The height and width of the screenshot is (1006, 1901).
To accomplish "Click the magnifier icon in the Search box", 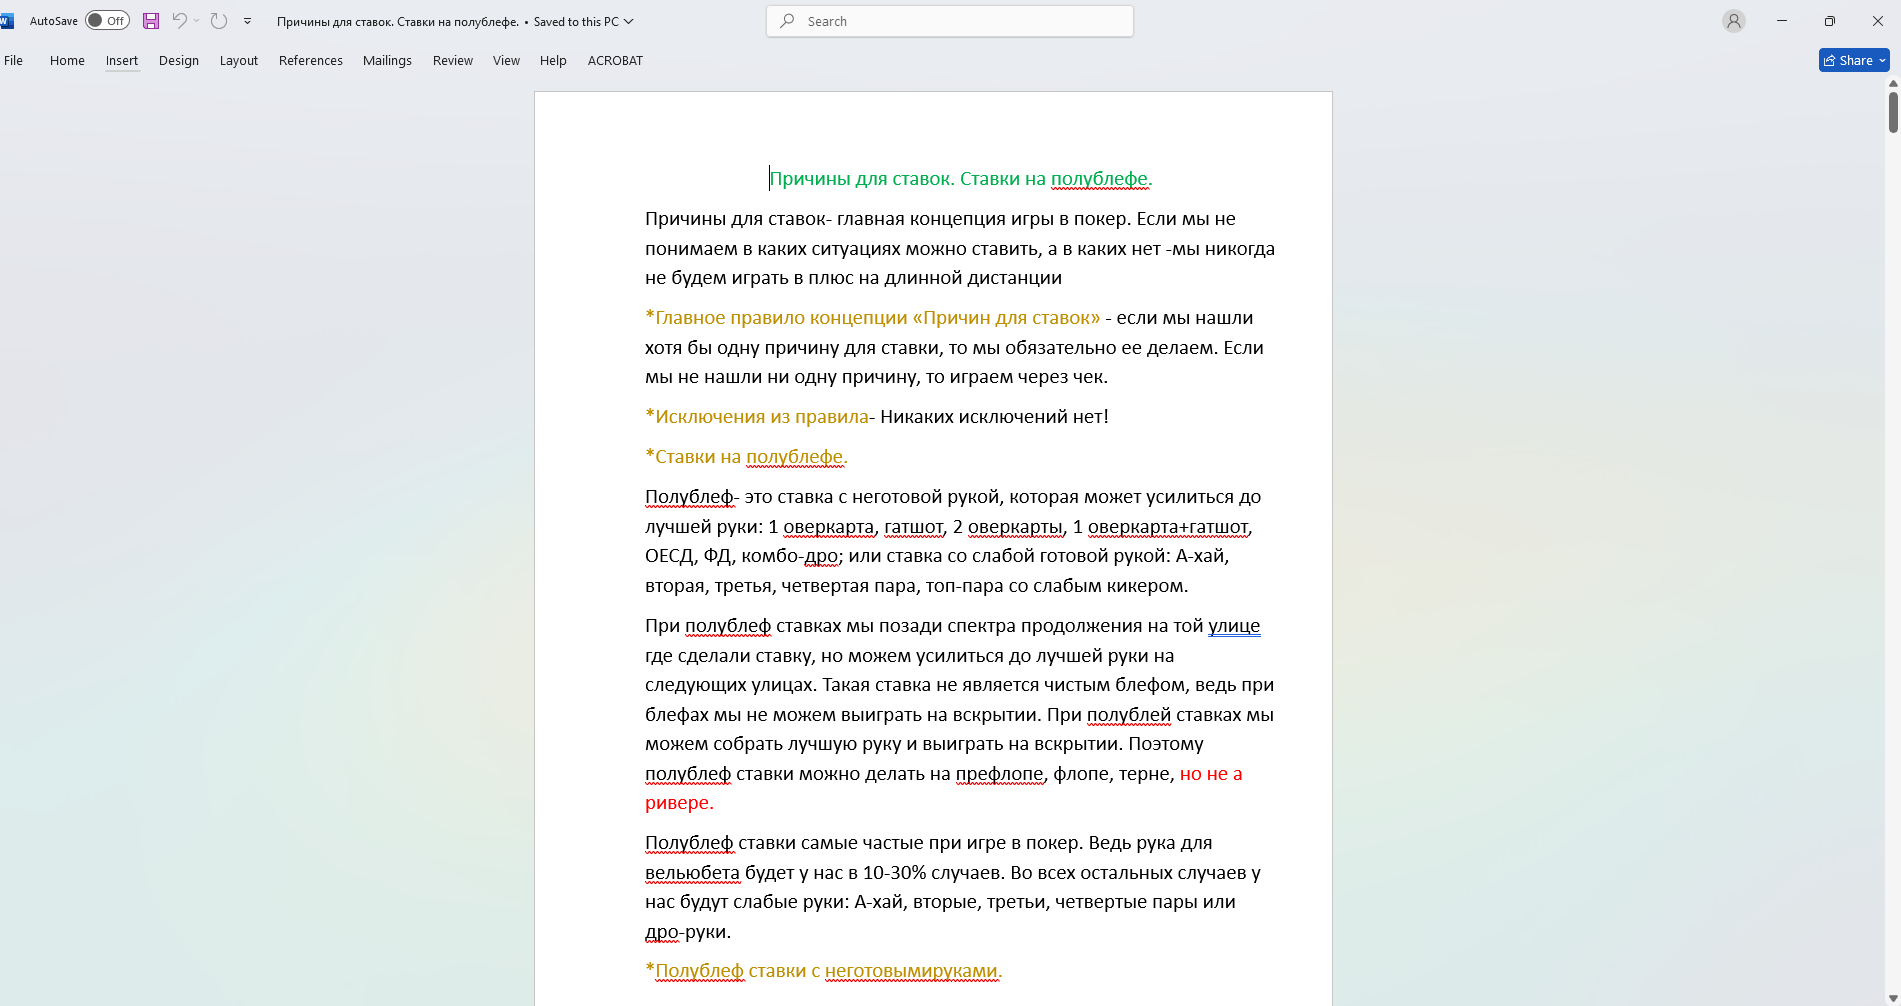I will point(788,21).
